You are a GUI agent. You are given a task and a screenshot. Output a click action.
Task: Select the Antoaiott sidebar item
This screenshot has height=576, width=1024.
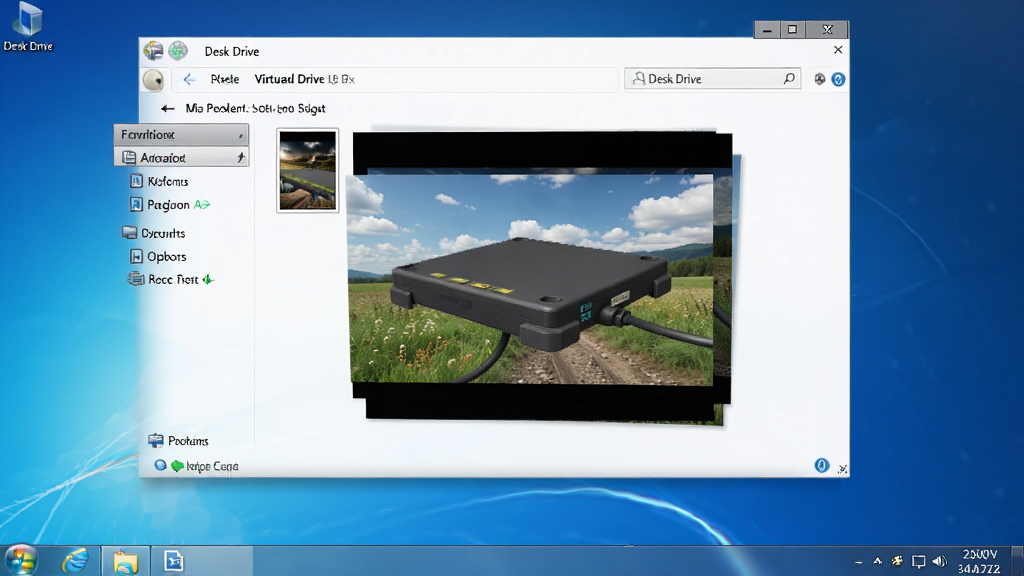(181, 157)
